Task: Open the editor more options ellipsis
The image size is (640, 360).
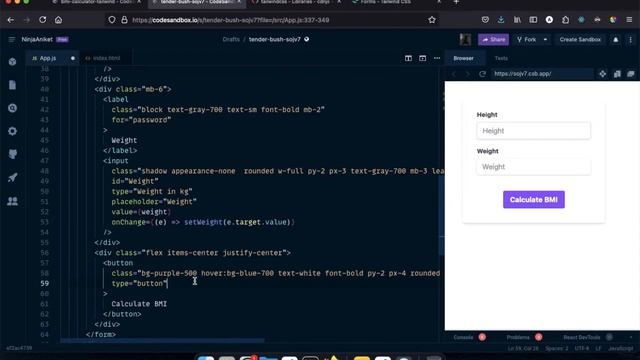Action: click(437, 58)
